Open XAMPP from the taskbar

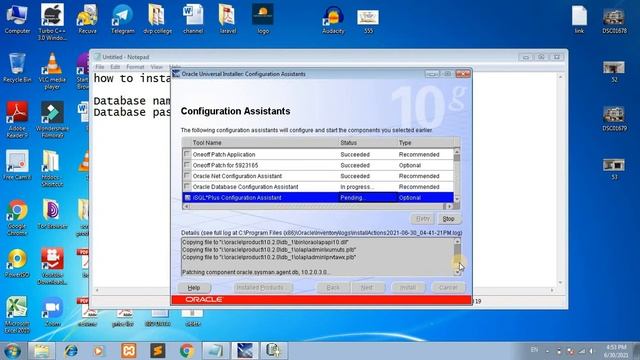tap(129, 351)
